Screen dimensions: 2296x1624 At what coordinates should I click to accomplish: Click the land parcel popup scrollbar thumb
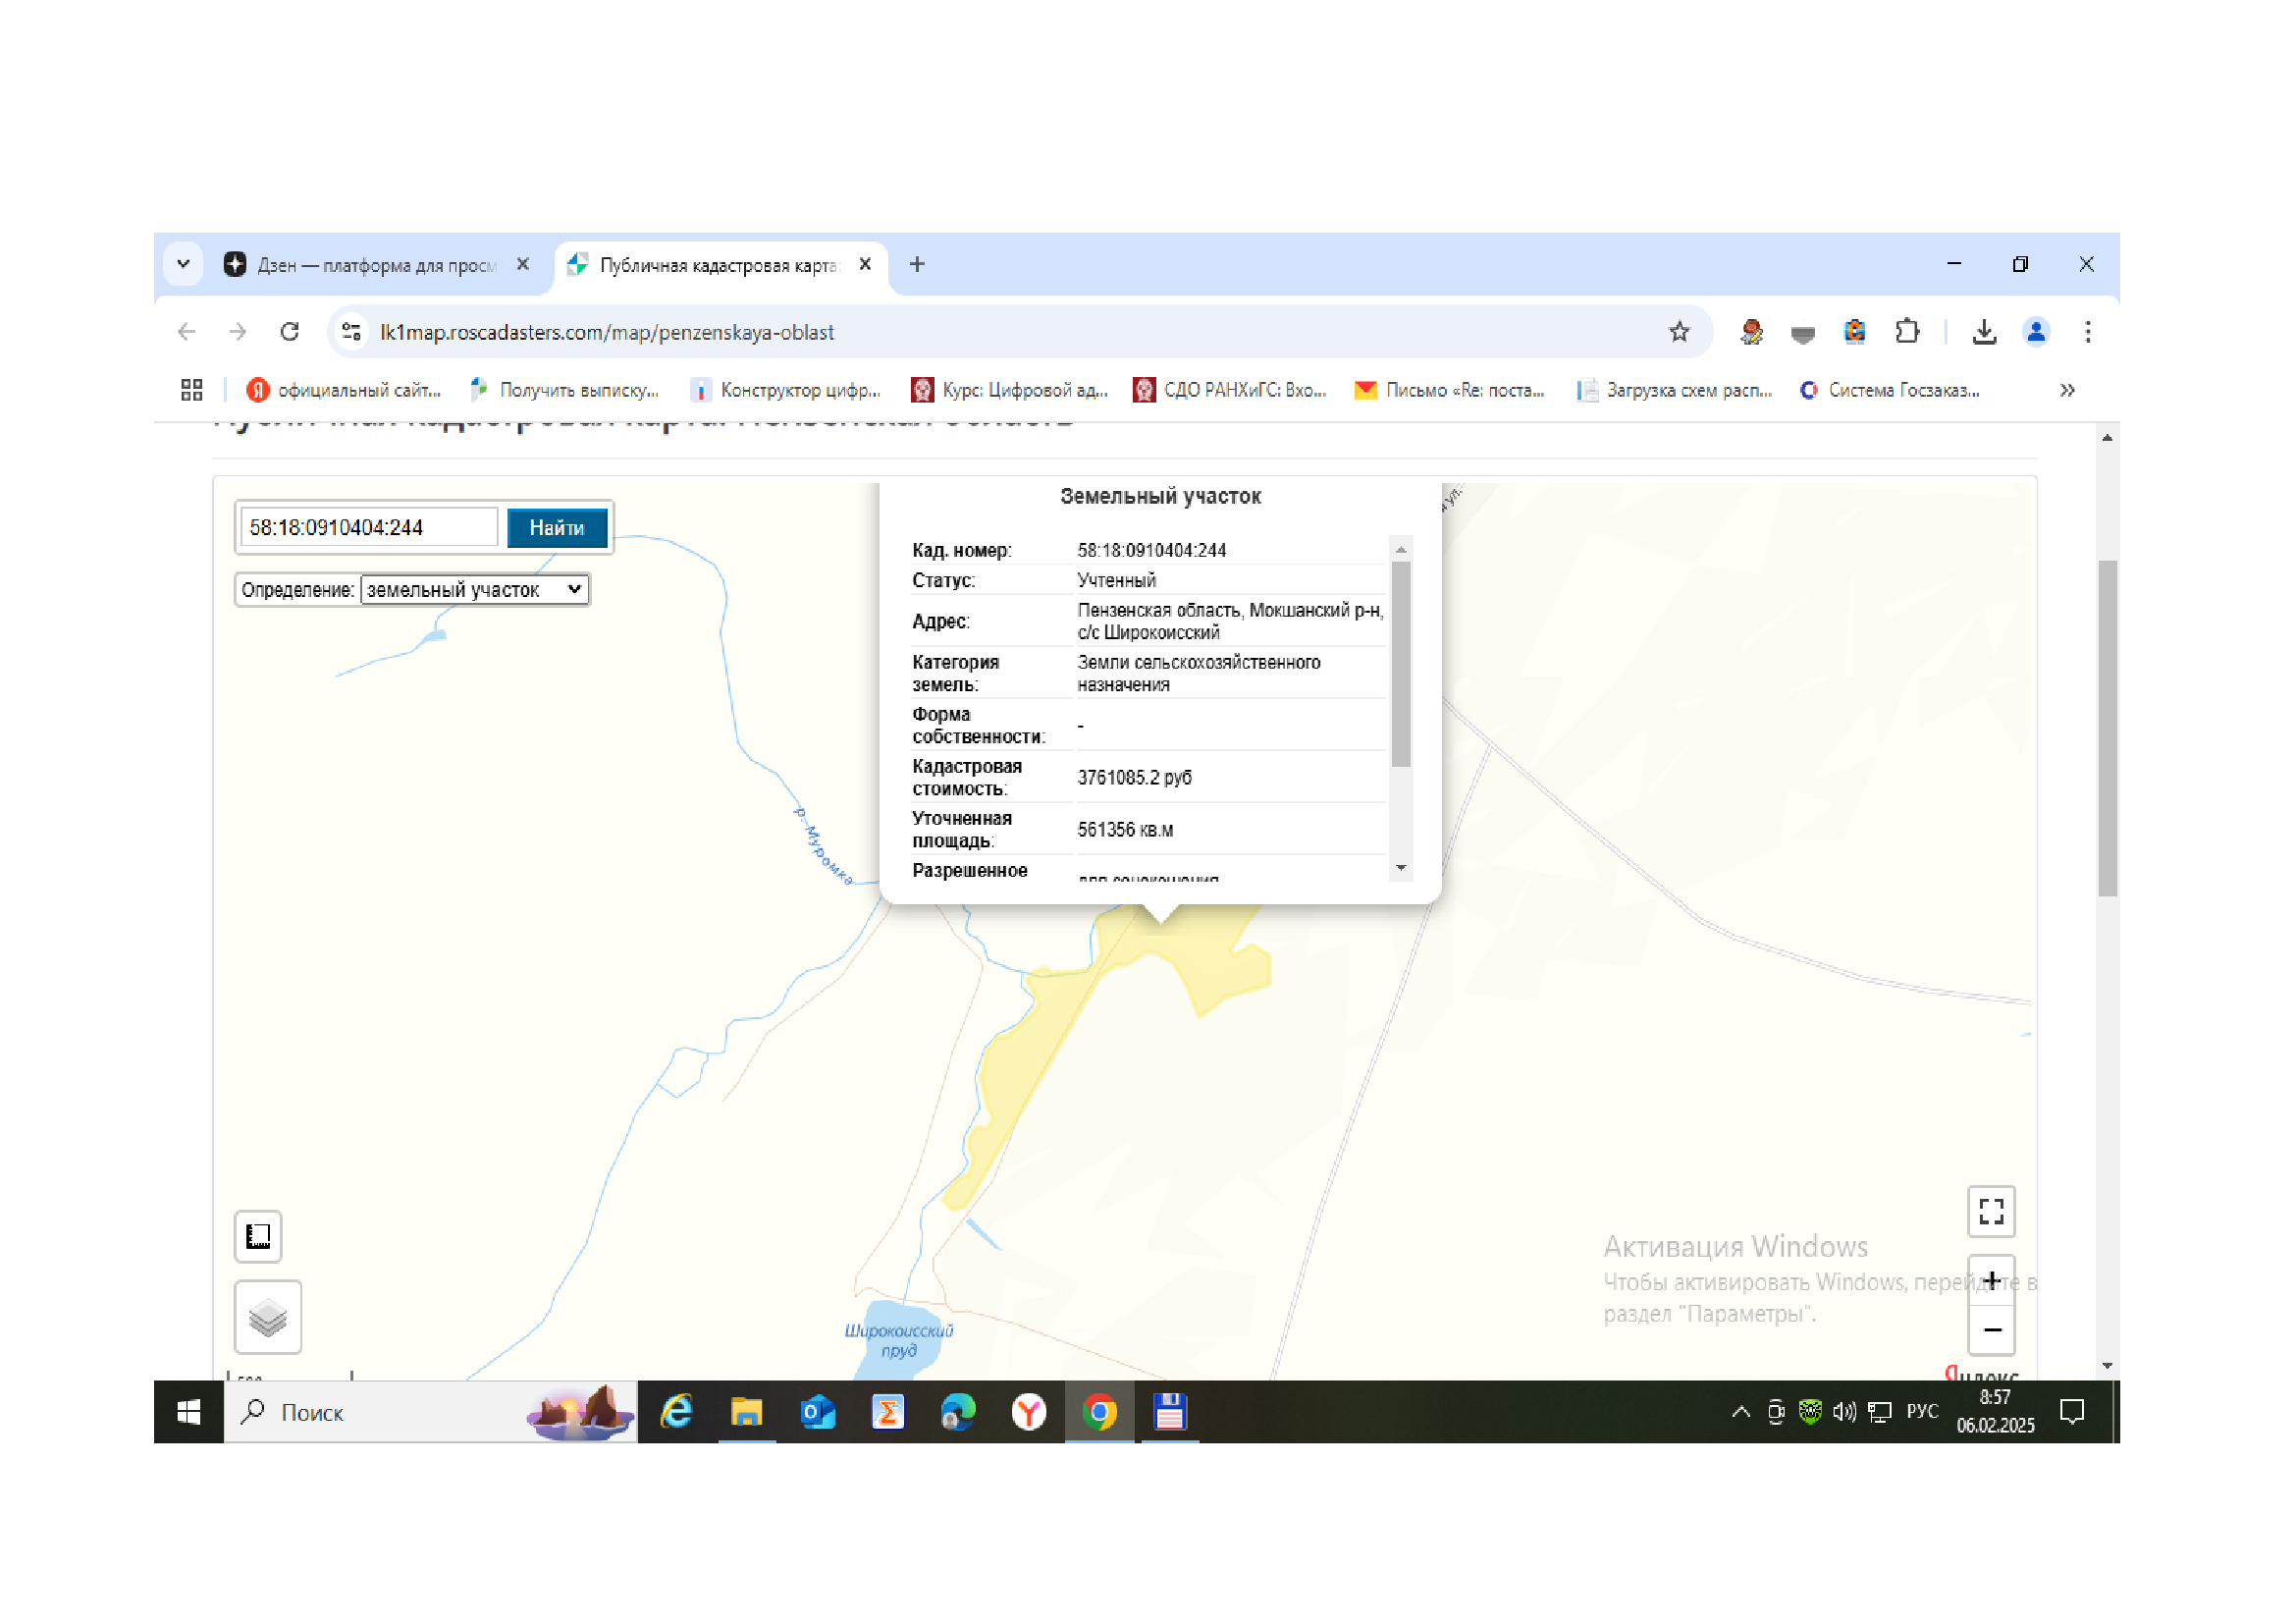[x=1401, y=664]
